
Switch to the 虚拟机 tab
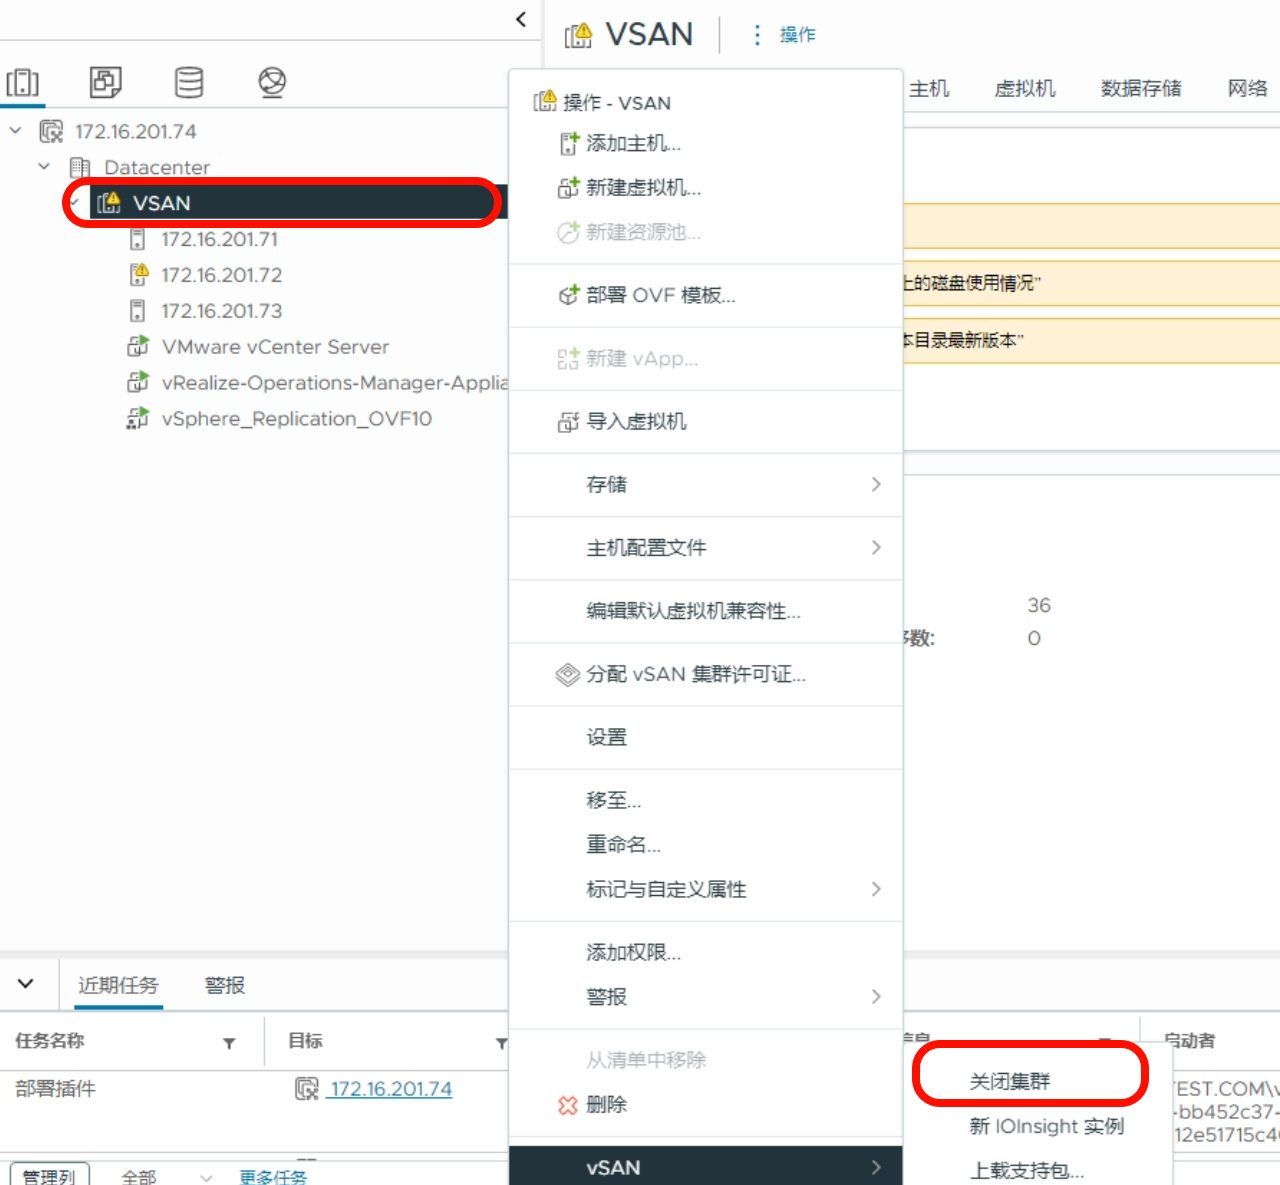[1025, 89]
